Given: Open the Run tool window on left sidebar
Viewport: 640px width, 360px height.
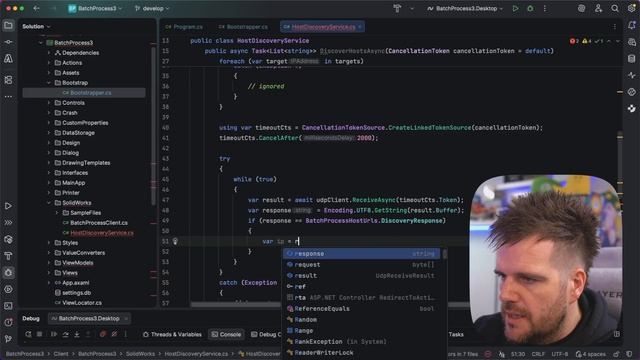Looking at the screenshot, I should point(8,206).
